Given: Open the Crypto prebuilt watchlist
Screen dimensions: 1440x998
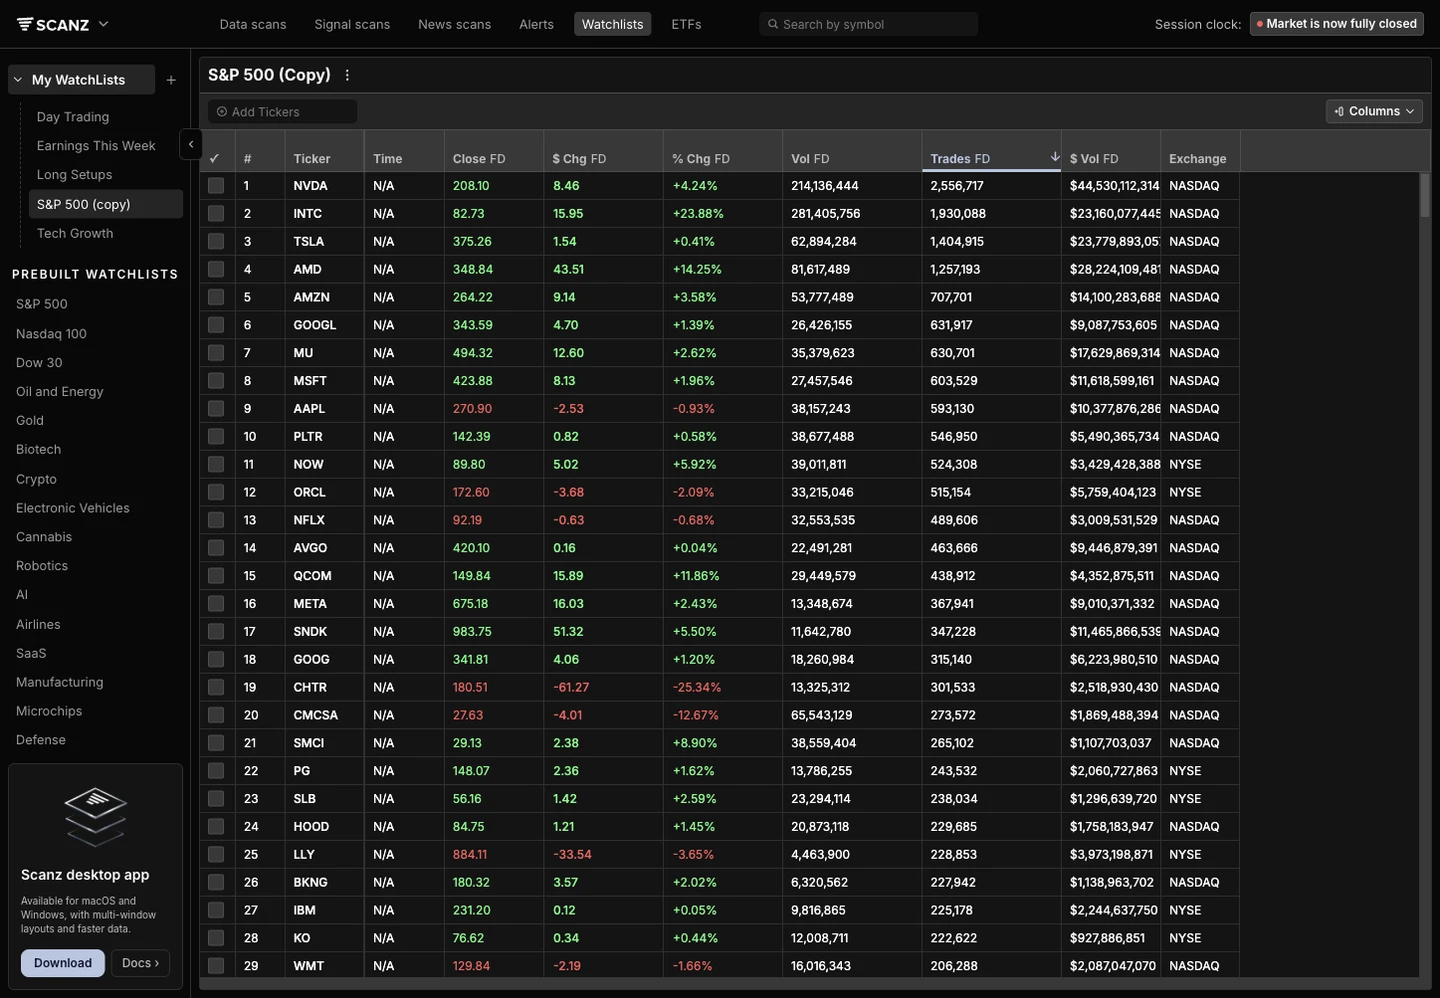Looking at the screenshot, I should click(x=36, y=479).
